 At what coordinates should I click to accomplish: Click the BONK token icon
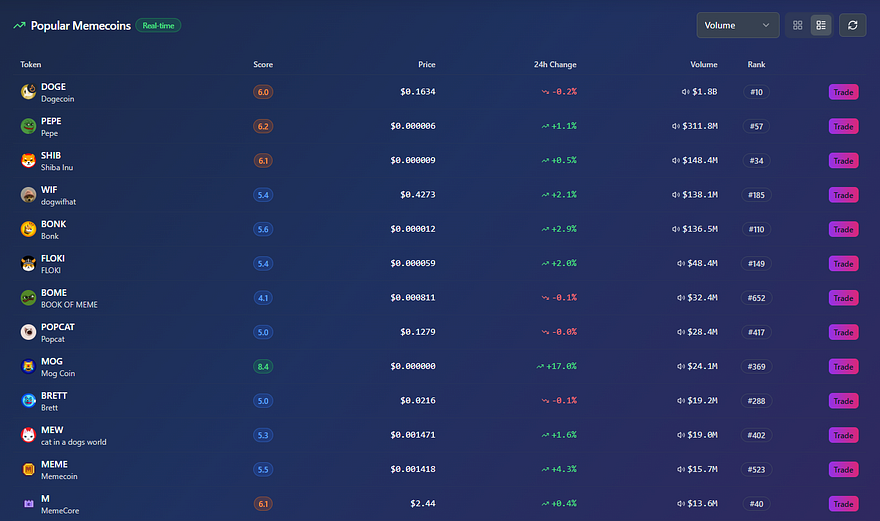28,229
